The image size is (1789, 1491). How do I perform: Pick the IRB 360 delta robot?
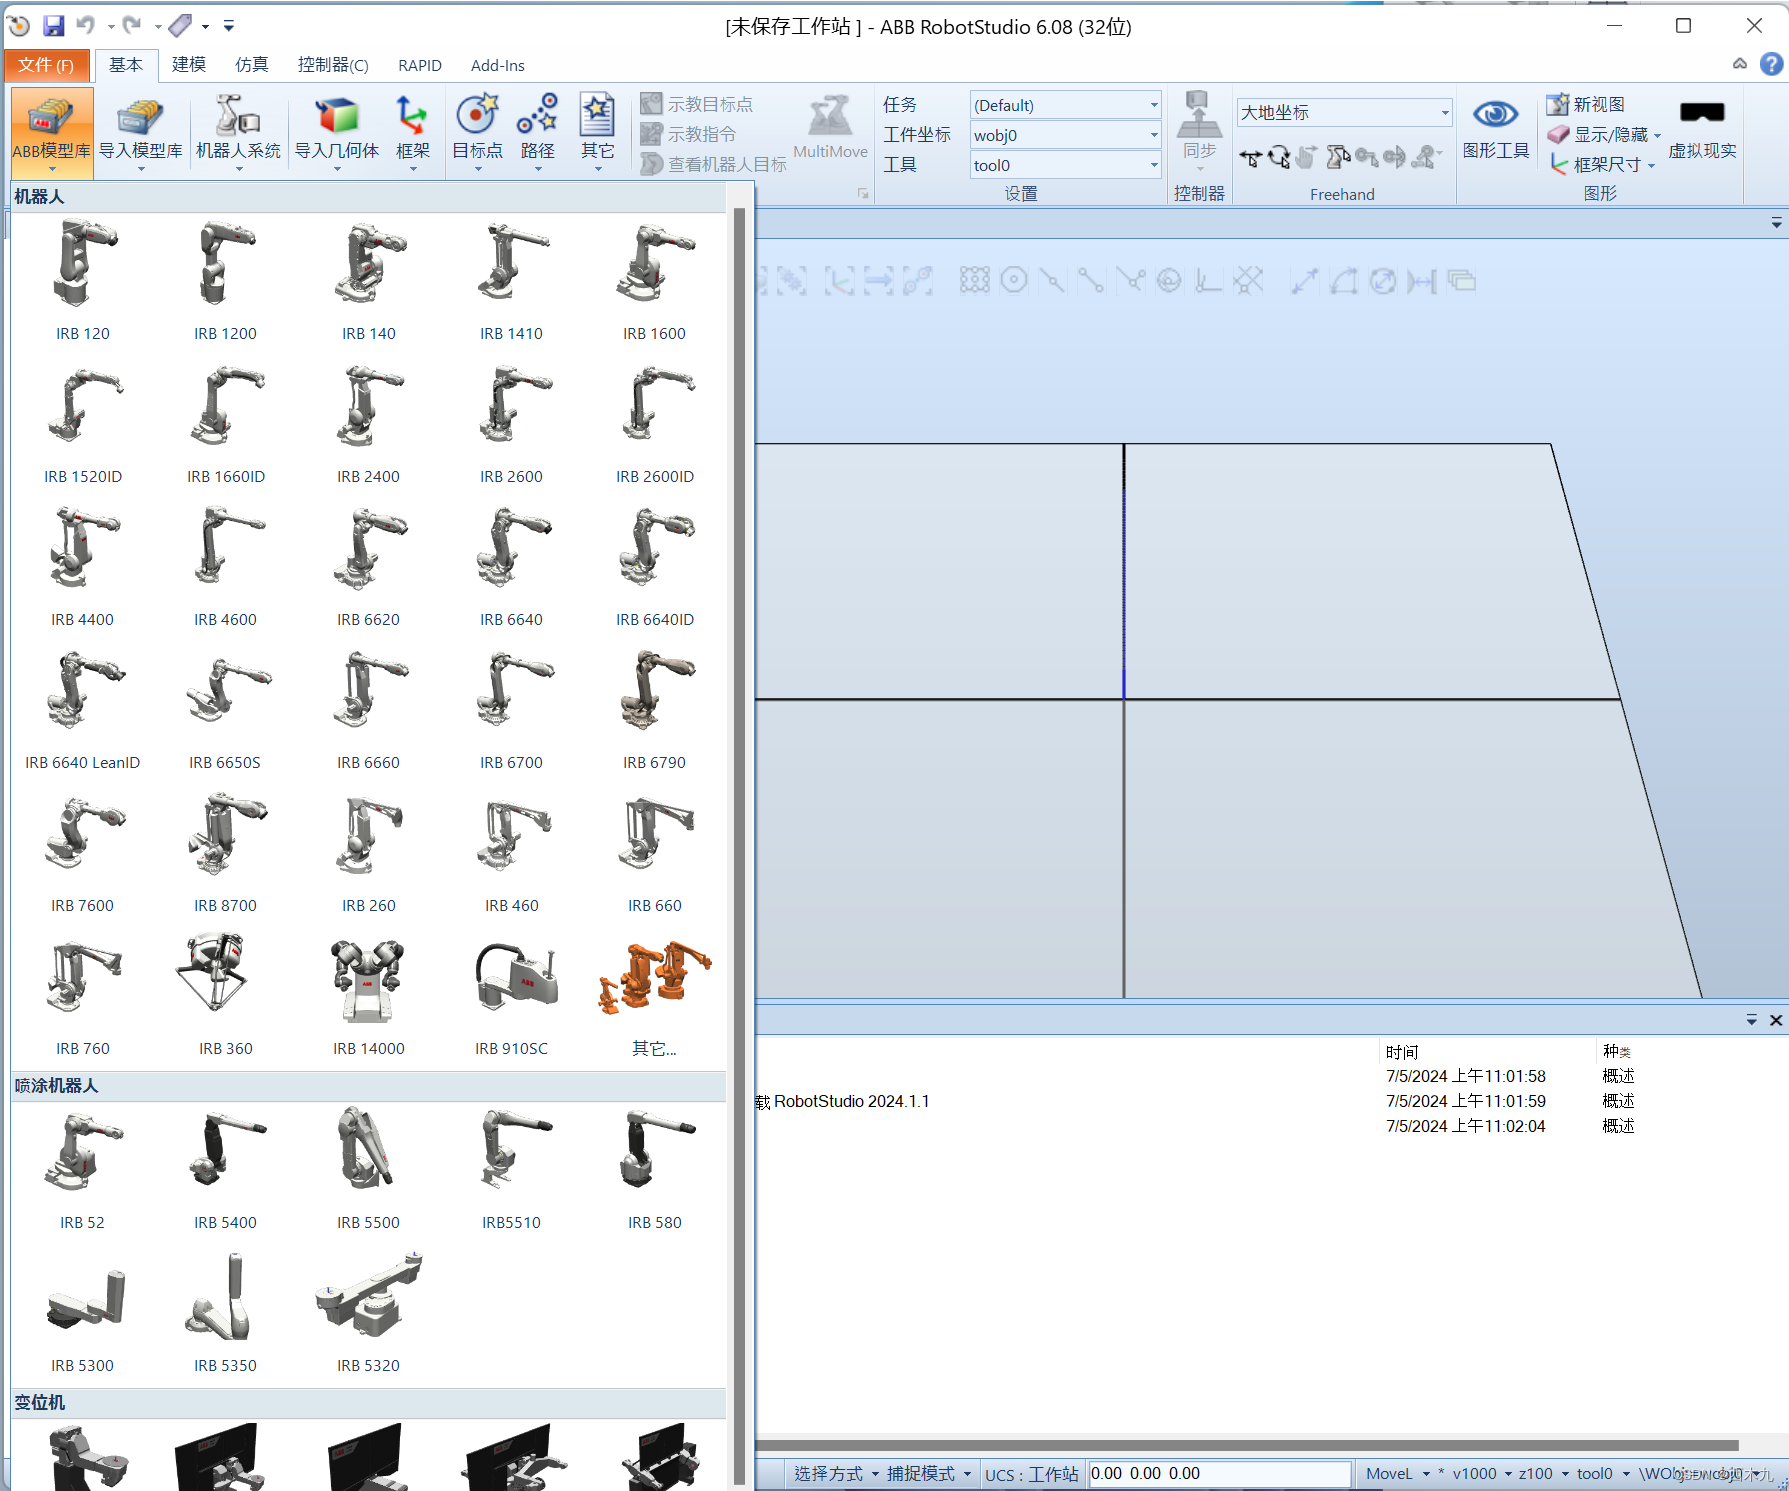[x=225, y=995]
